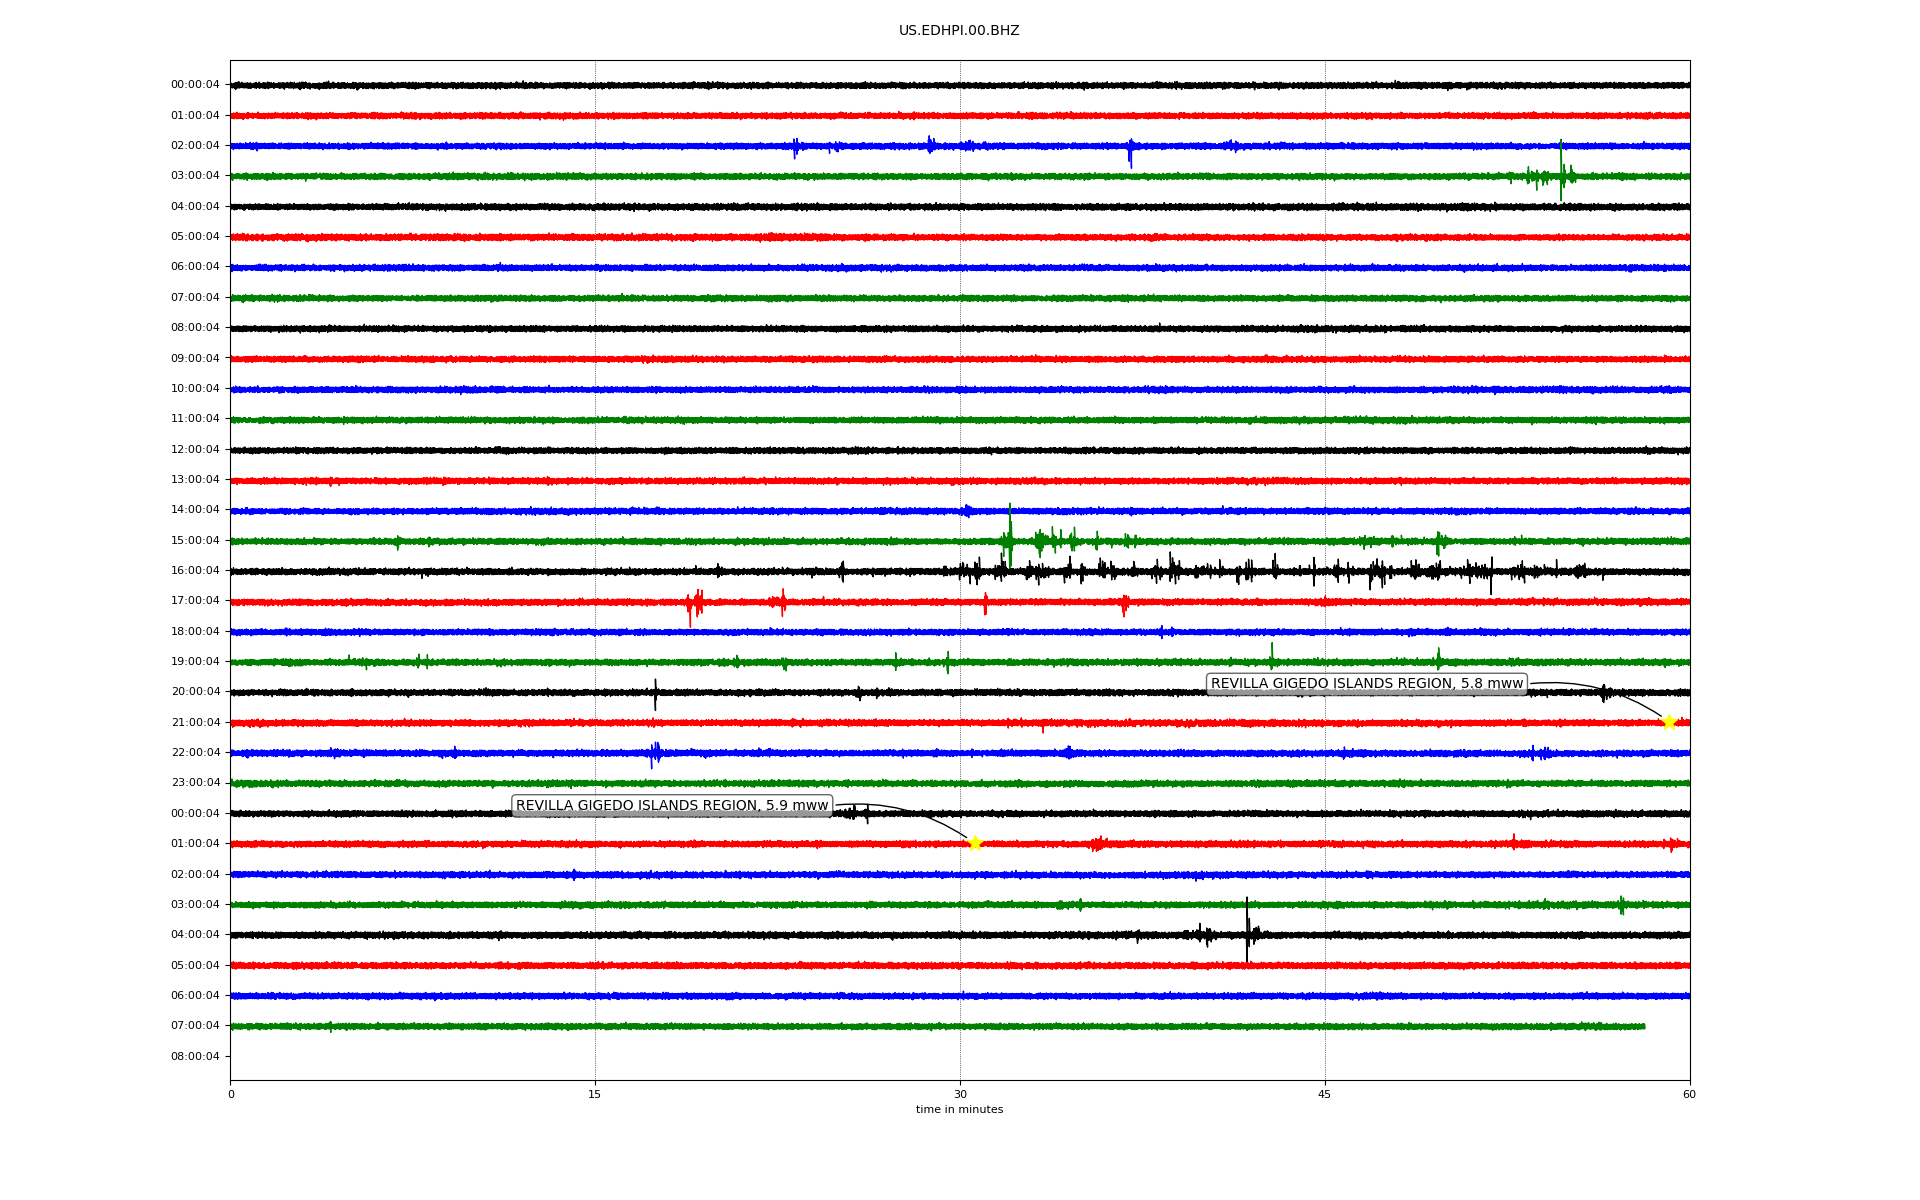Screen dimensions: 1920x1200
Task: Click the x-axis tick label 45
Action: click(x=1325, y=1094)
